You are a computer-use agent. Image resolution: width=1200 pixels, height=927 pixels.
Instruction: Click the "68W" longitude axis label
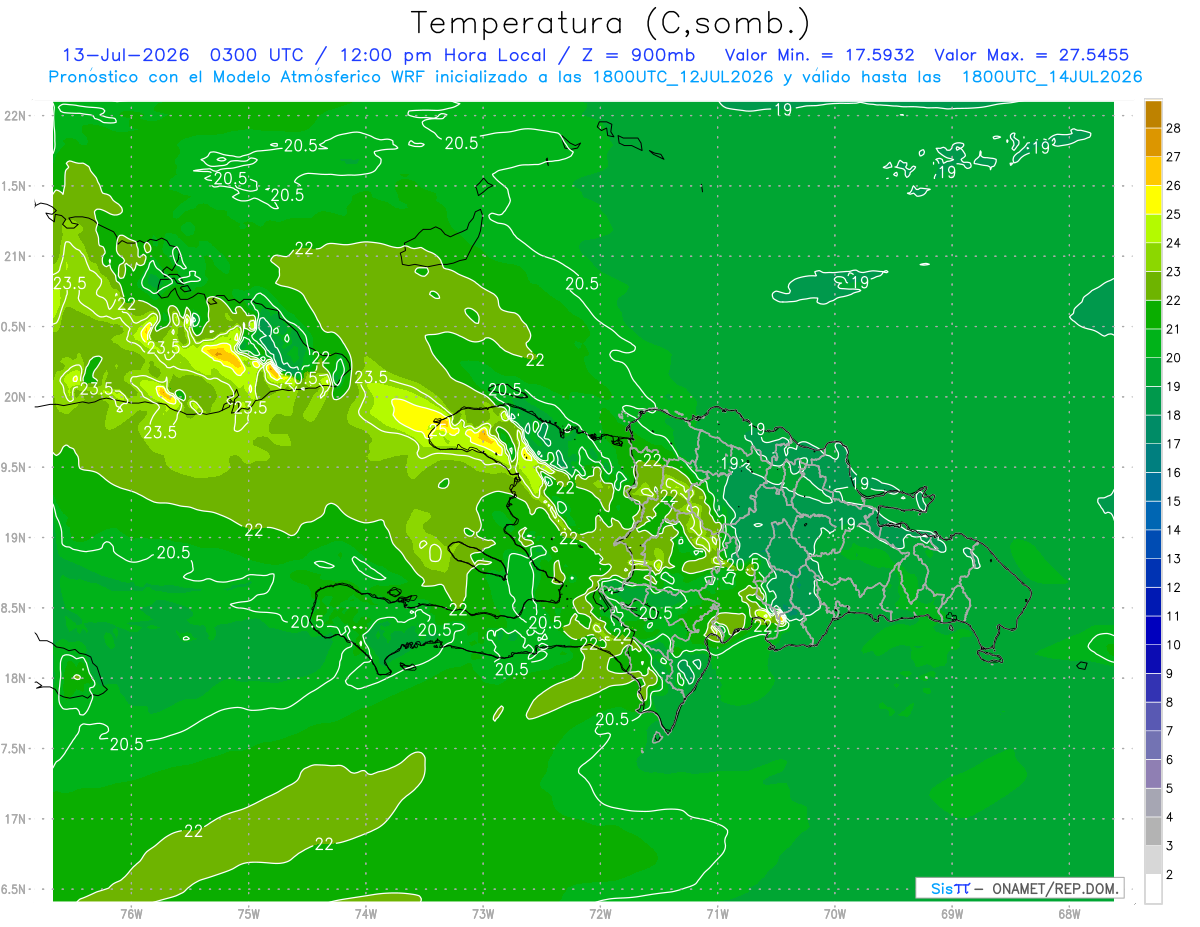(1069, 913)
